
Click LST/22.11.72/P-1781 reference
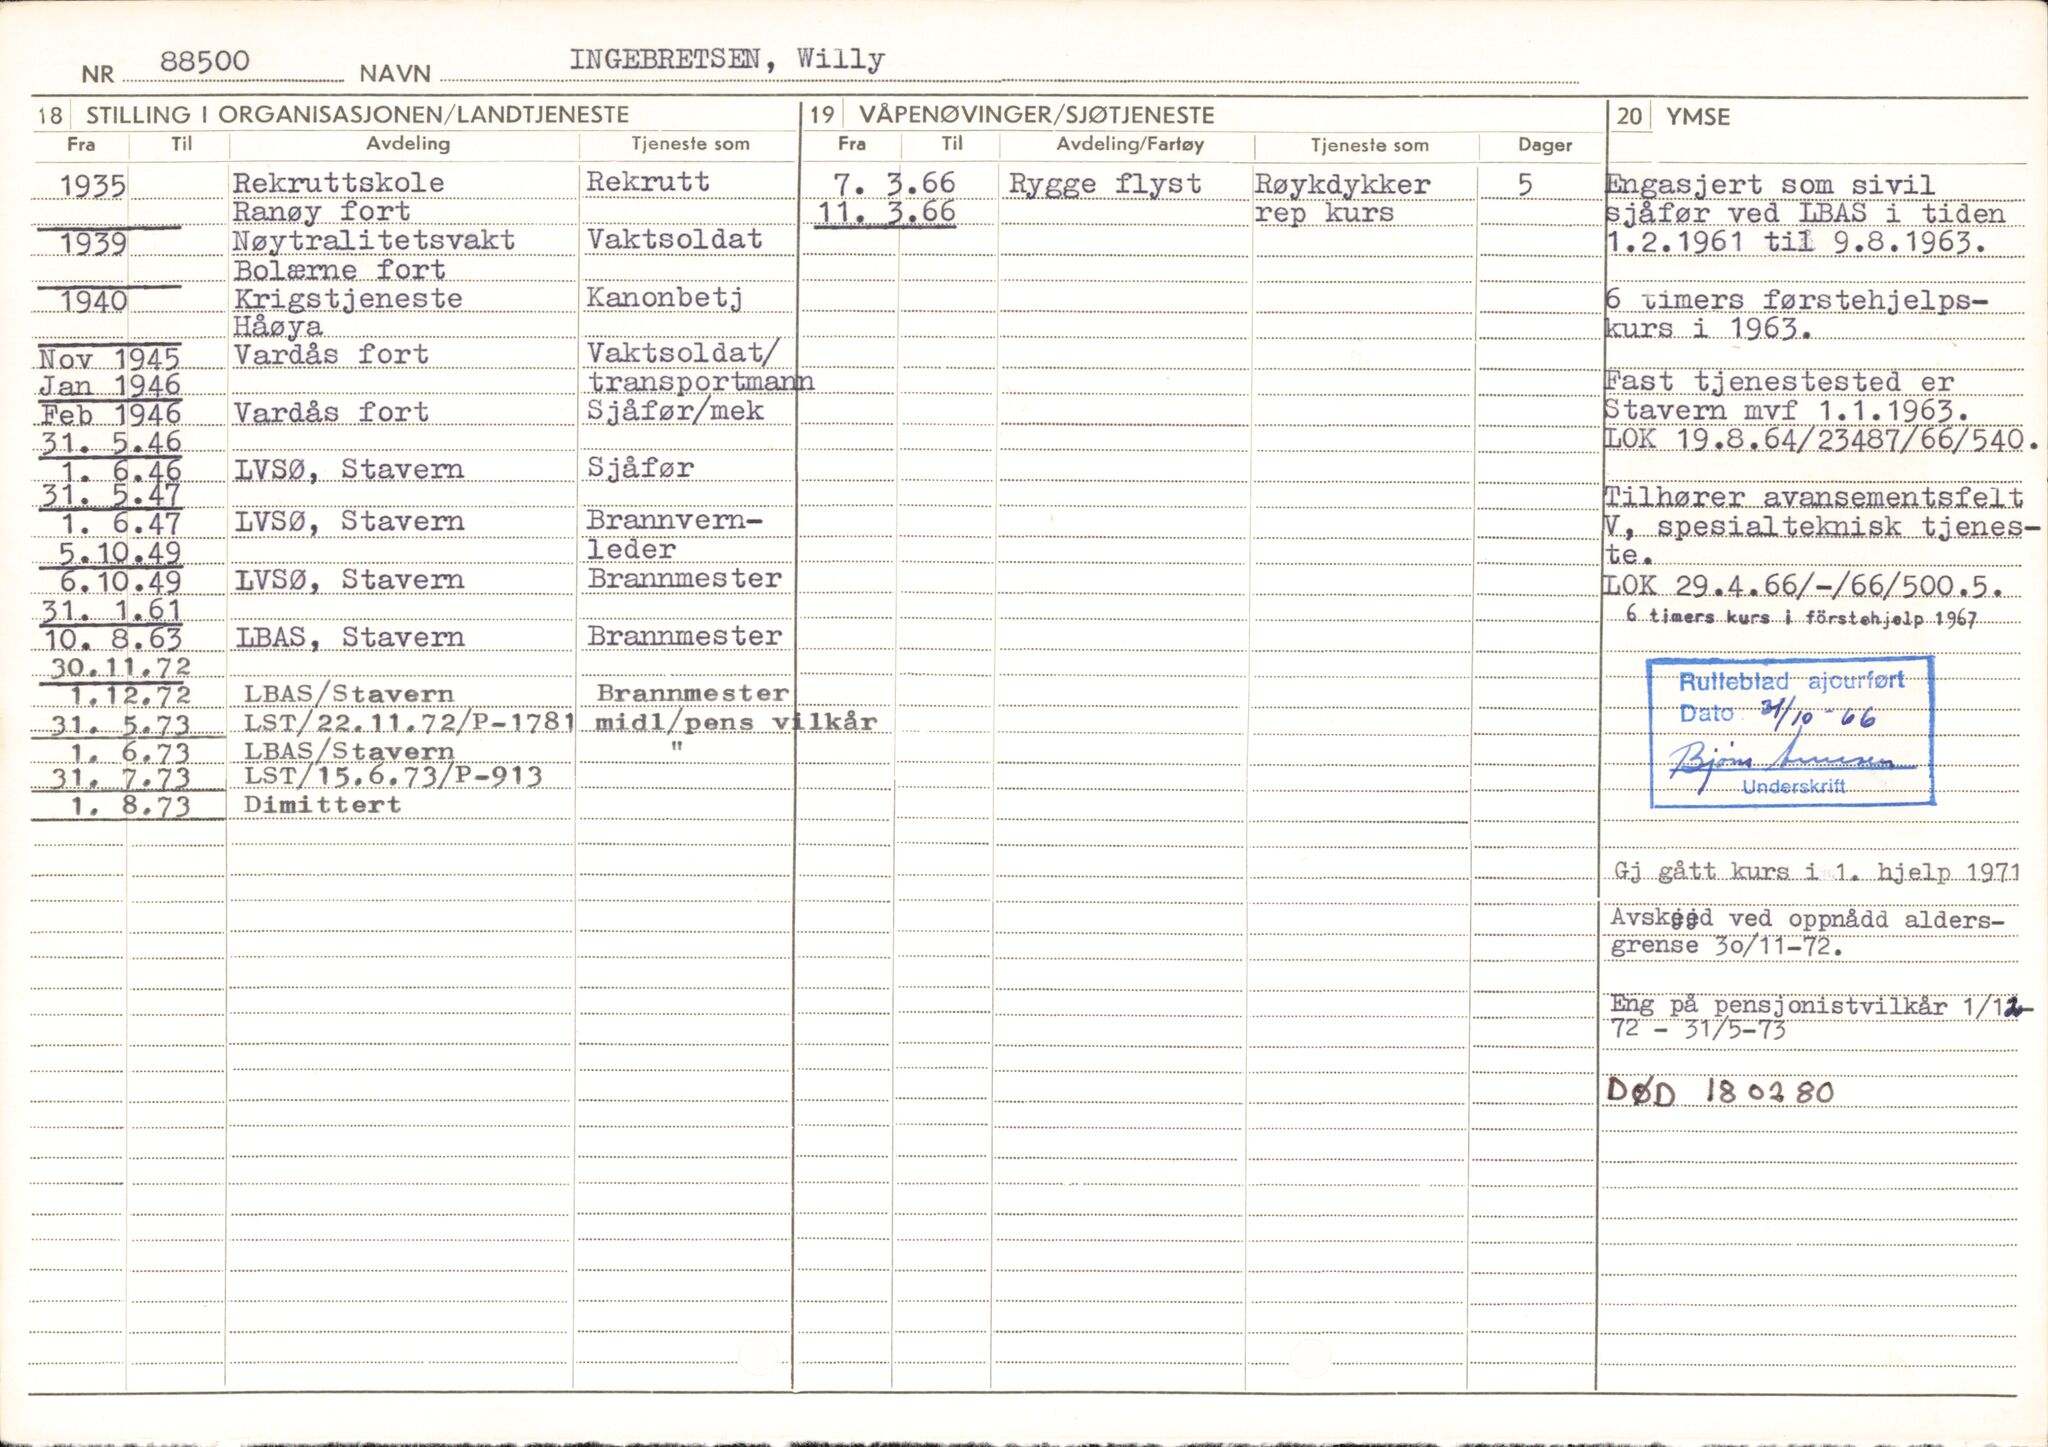[410, 722]
